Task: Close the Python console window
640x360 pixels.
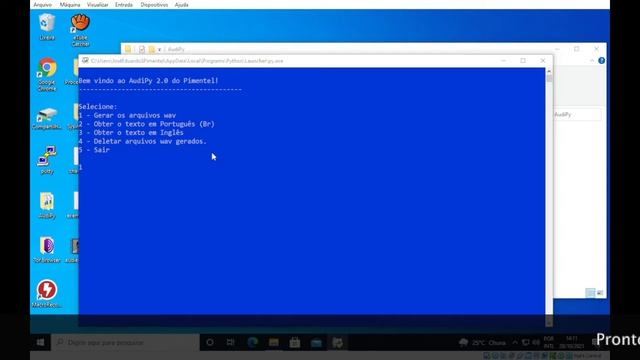Action: (x=543, y=60)
